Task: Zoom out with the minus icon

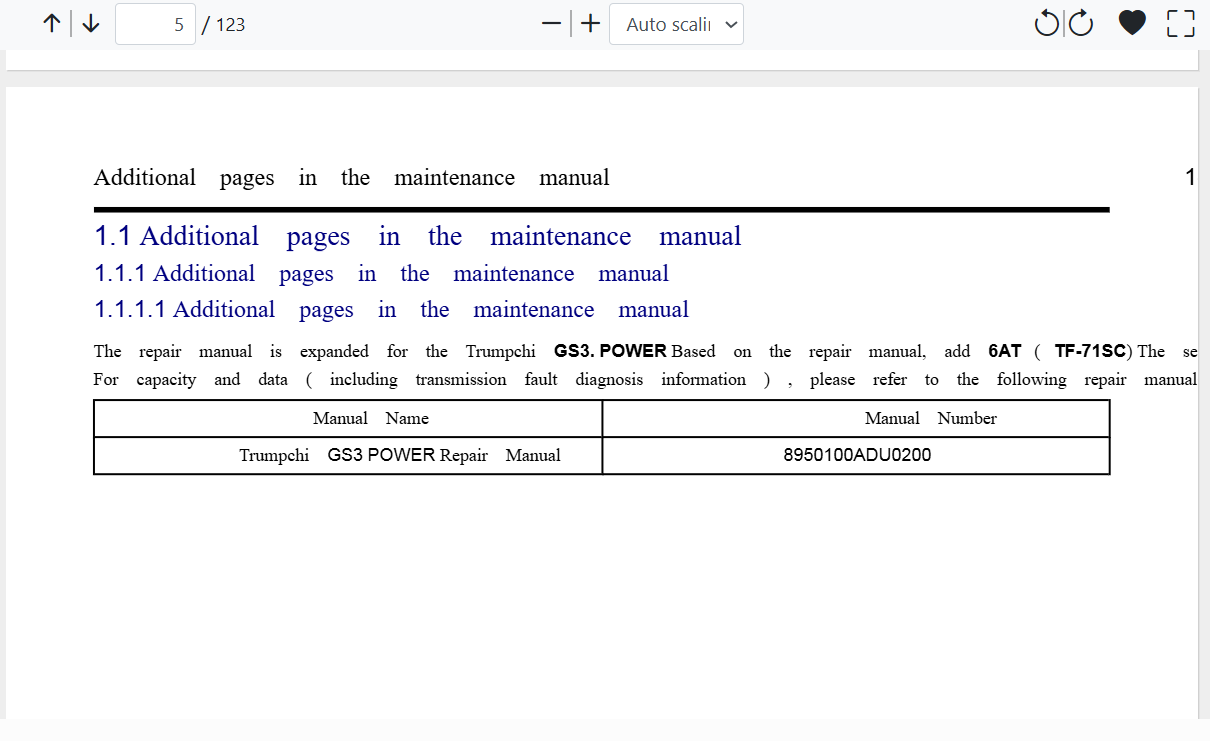Action: (551, 24)
